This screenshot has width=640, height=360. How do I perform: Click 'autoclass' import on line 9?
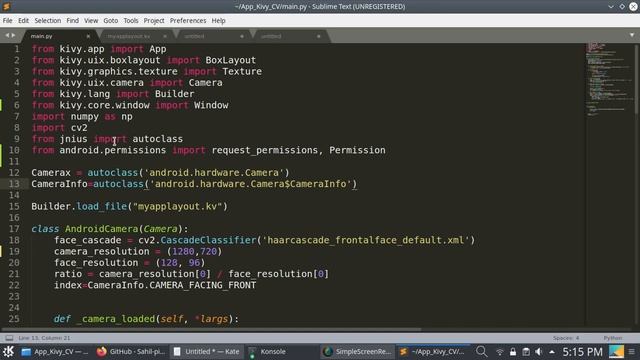click(x=158, y=139)
